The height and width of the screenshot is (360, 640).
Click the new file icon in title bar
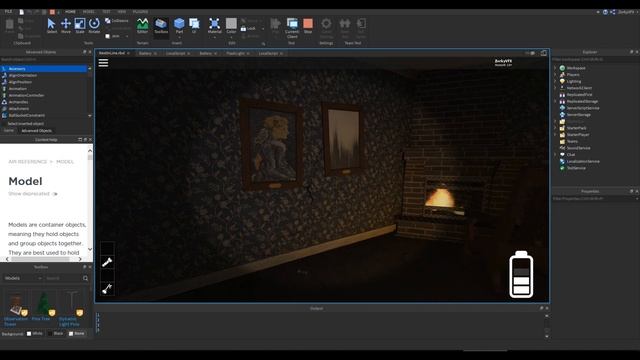click(22, 12)
